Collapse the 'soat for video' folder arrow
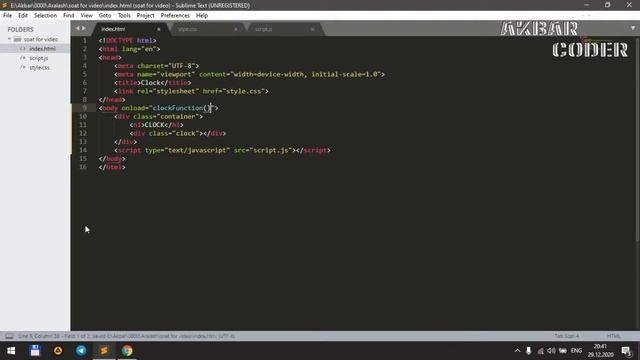640x360 pixels. 9,39
